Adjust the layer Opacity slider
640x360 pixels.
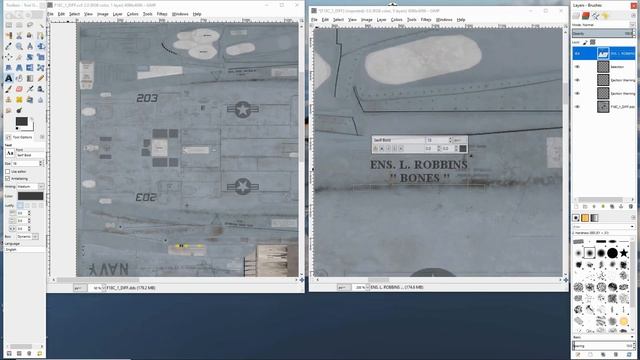click(x=604, y=33)
